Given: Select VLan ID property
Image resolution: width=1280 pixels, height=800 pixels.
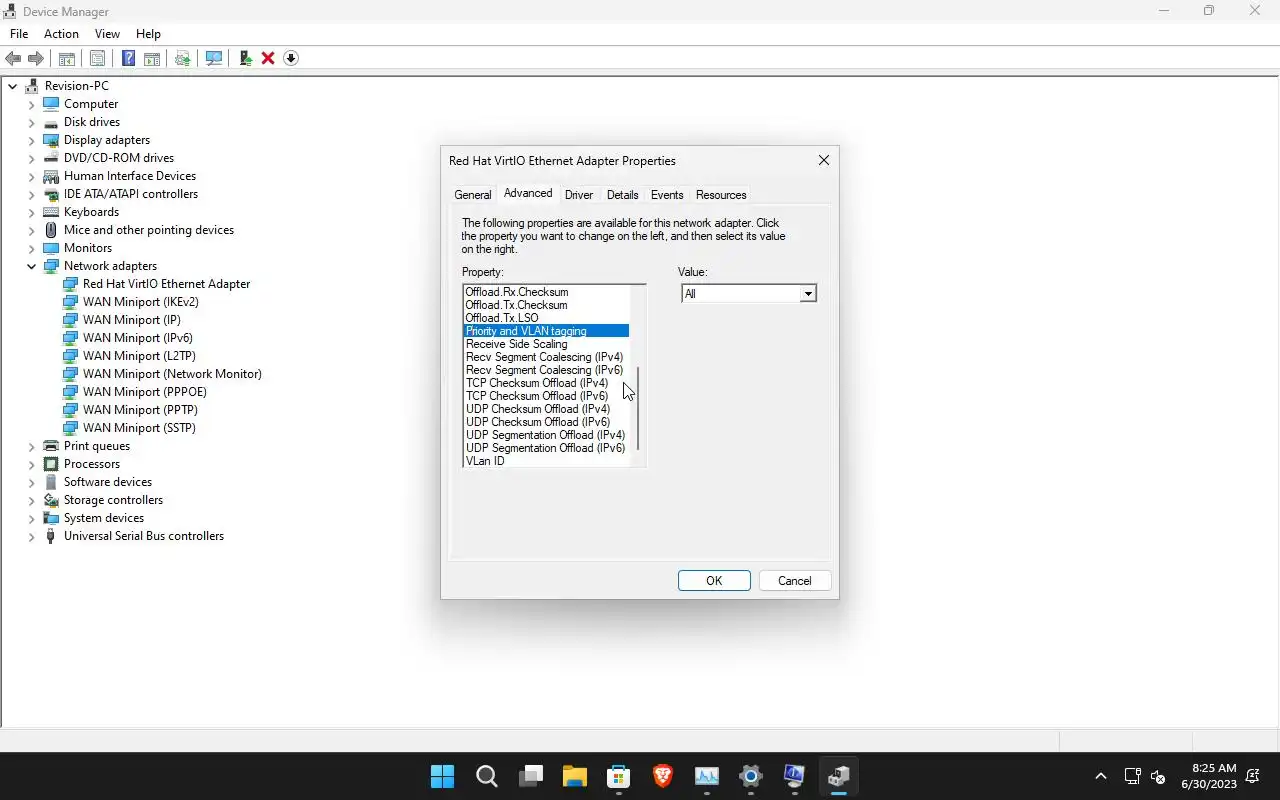Looking at the screenshot, I should click(546, 461).
